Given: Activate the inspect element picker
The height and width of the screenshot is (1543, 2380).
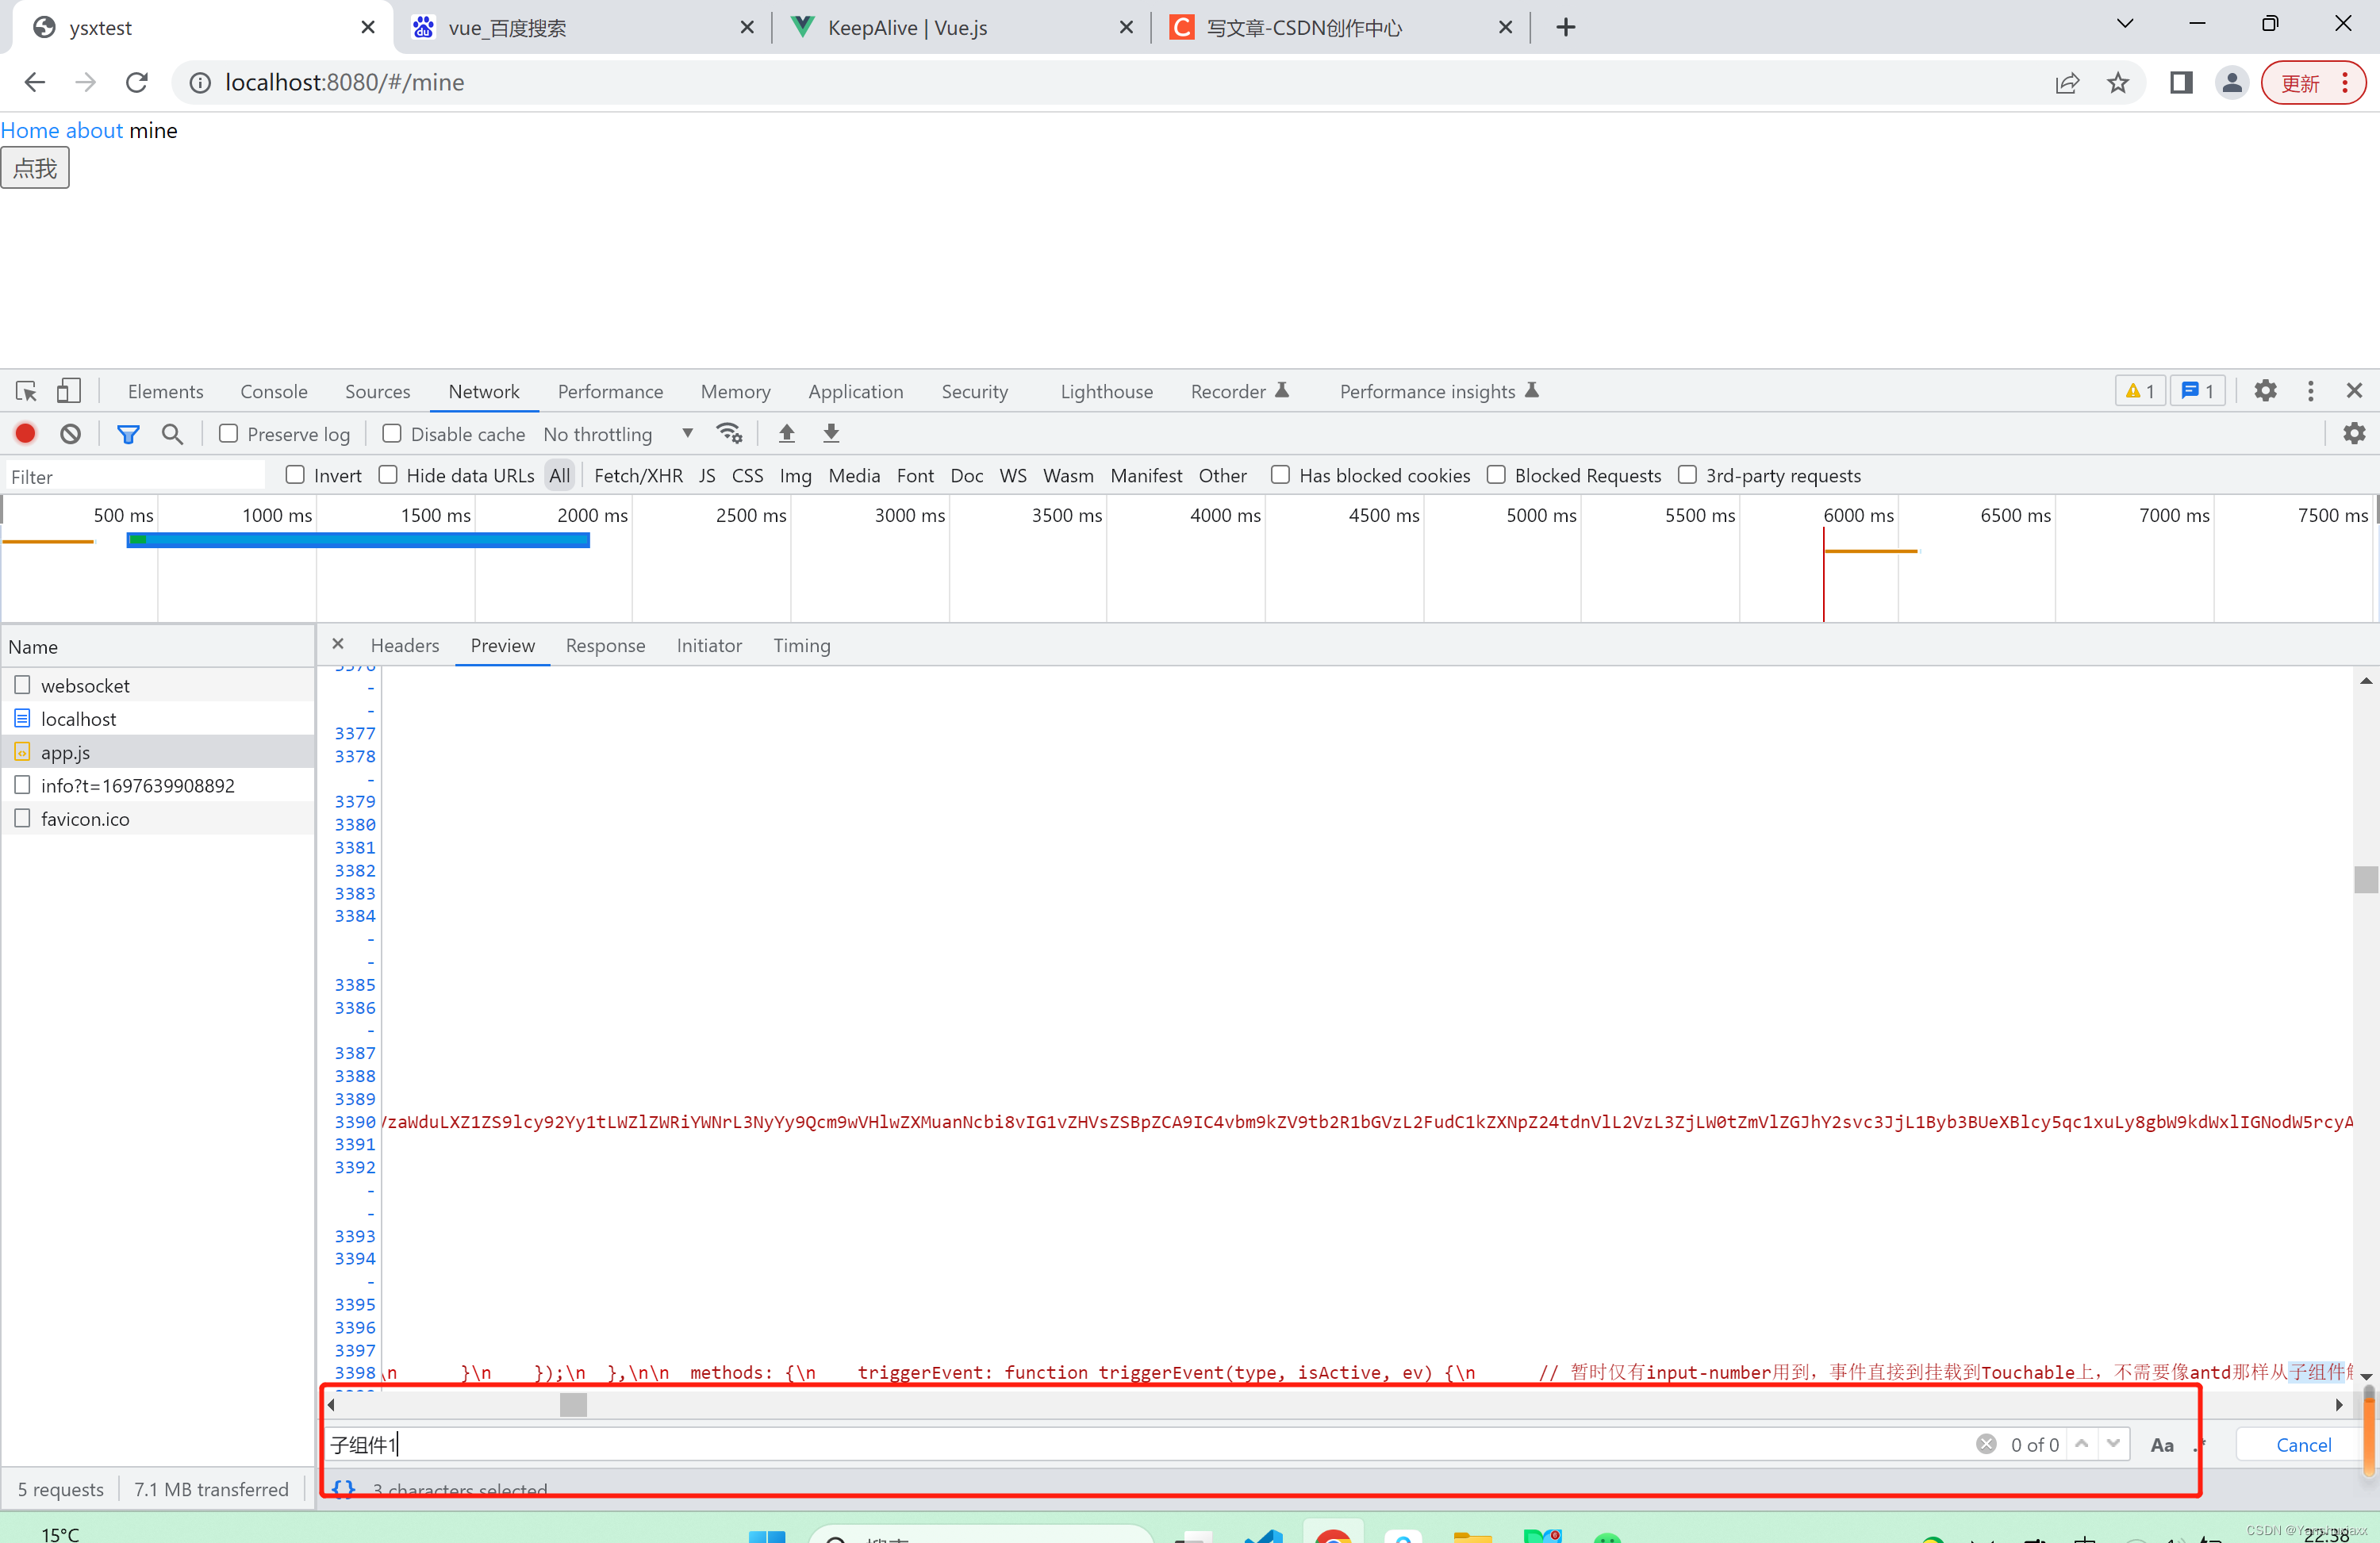Looking at the screenshot, I should click(x=26, y=391).
